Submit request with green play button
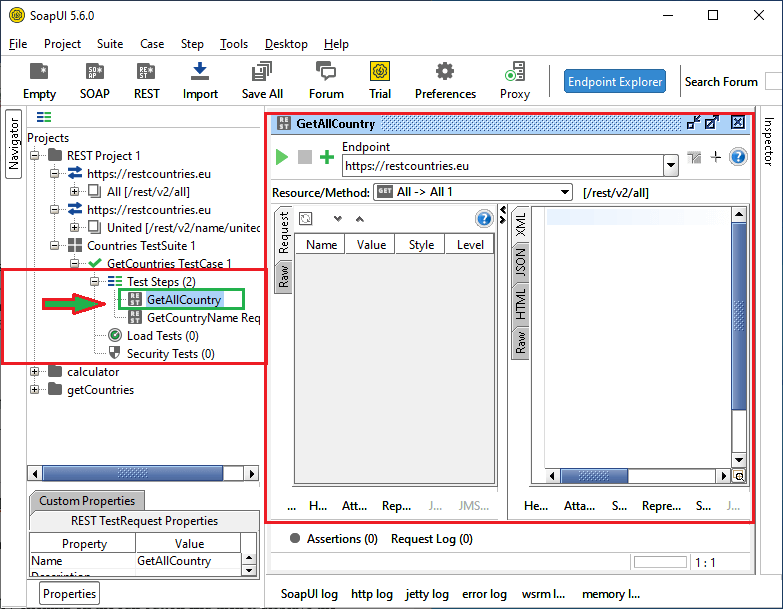 pyautogui.click(x=282, y=157)
